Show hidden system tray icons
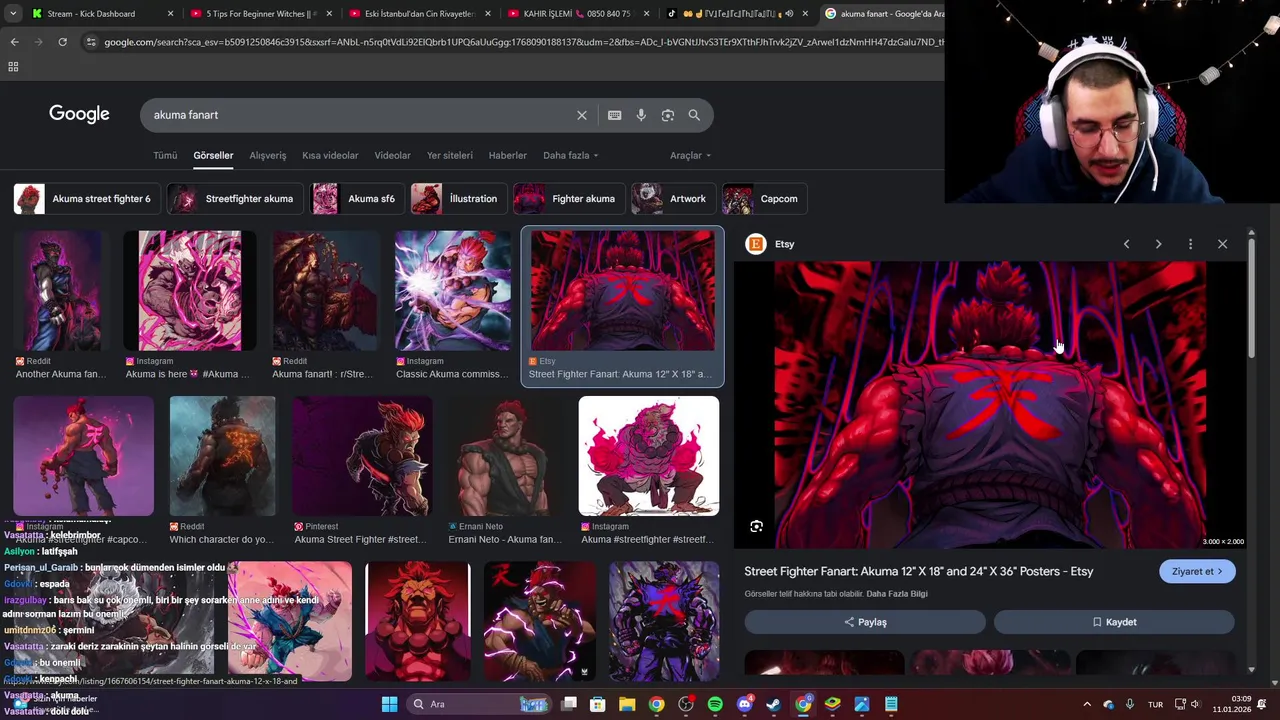This screenshot has height=720, width=1280. click(x=1087, y=704)
